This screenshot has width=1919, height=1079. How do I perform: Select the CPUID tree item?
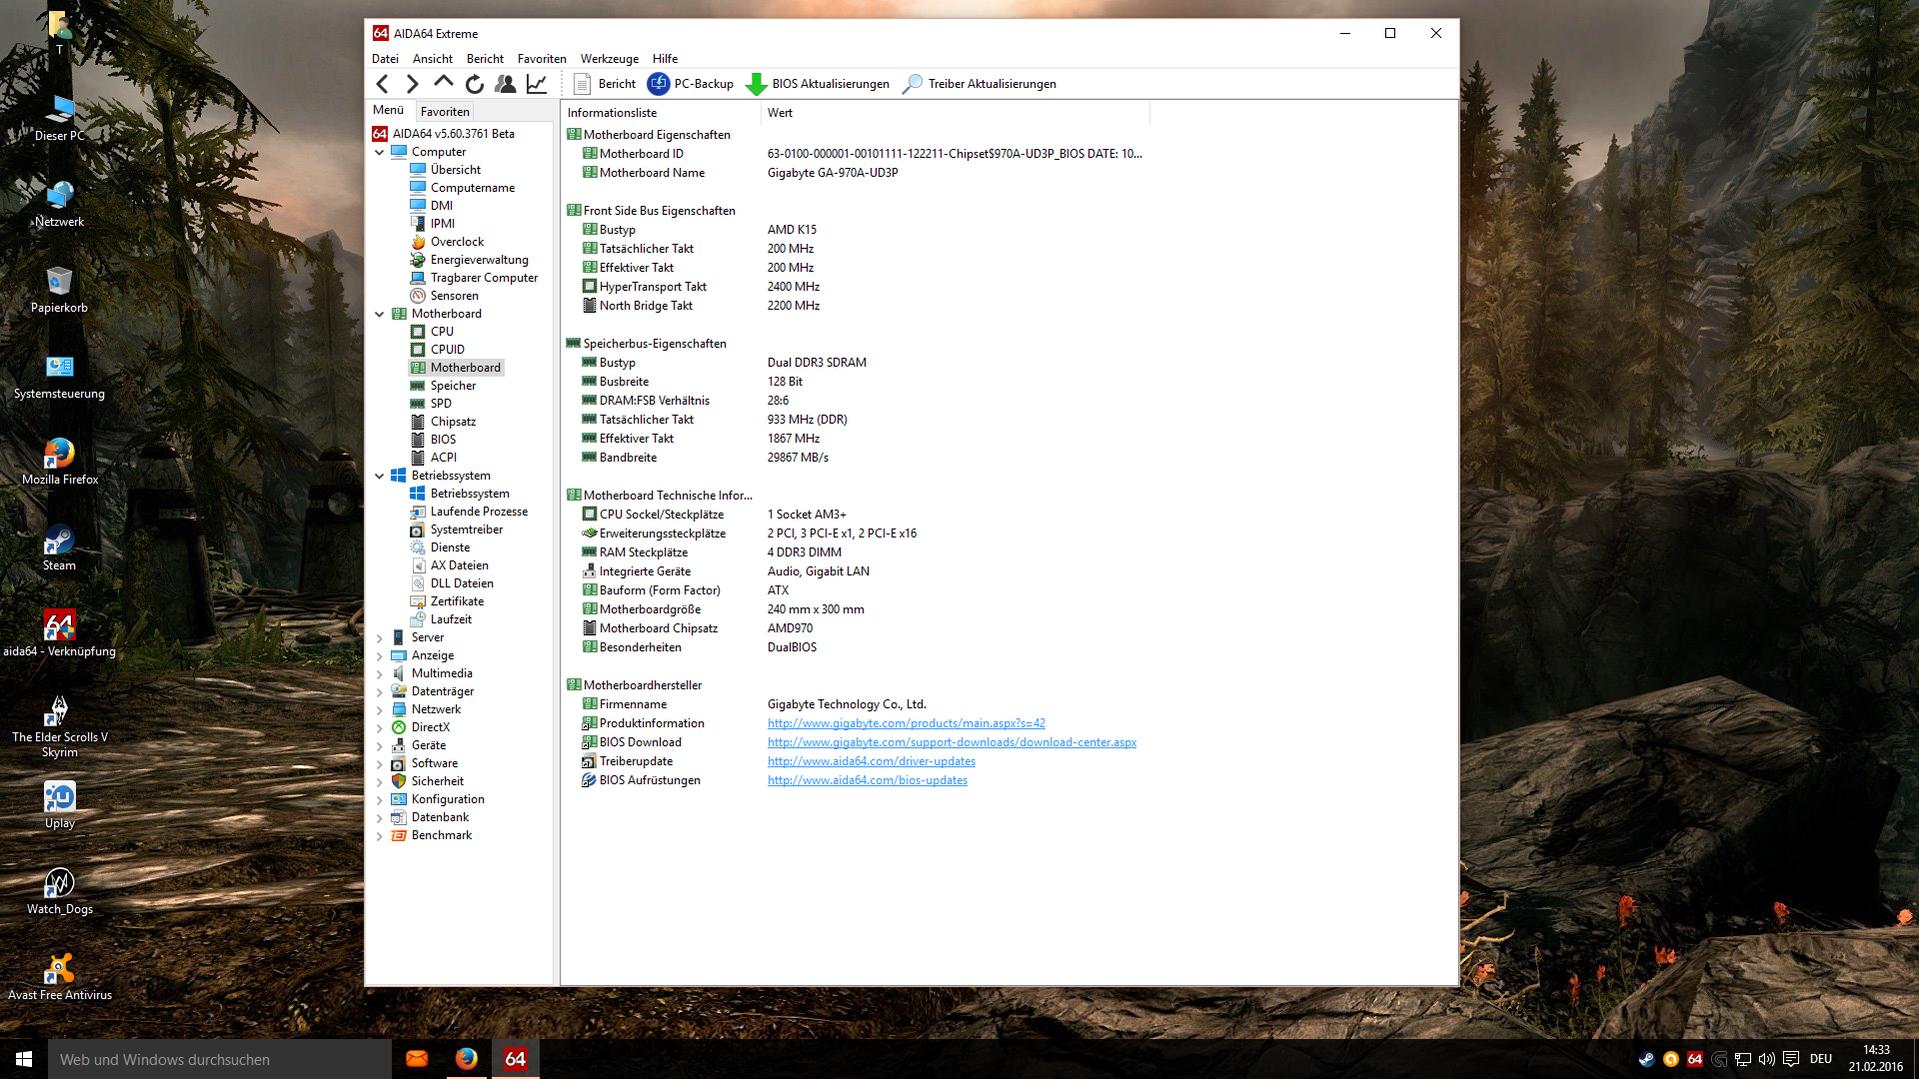447,350
